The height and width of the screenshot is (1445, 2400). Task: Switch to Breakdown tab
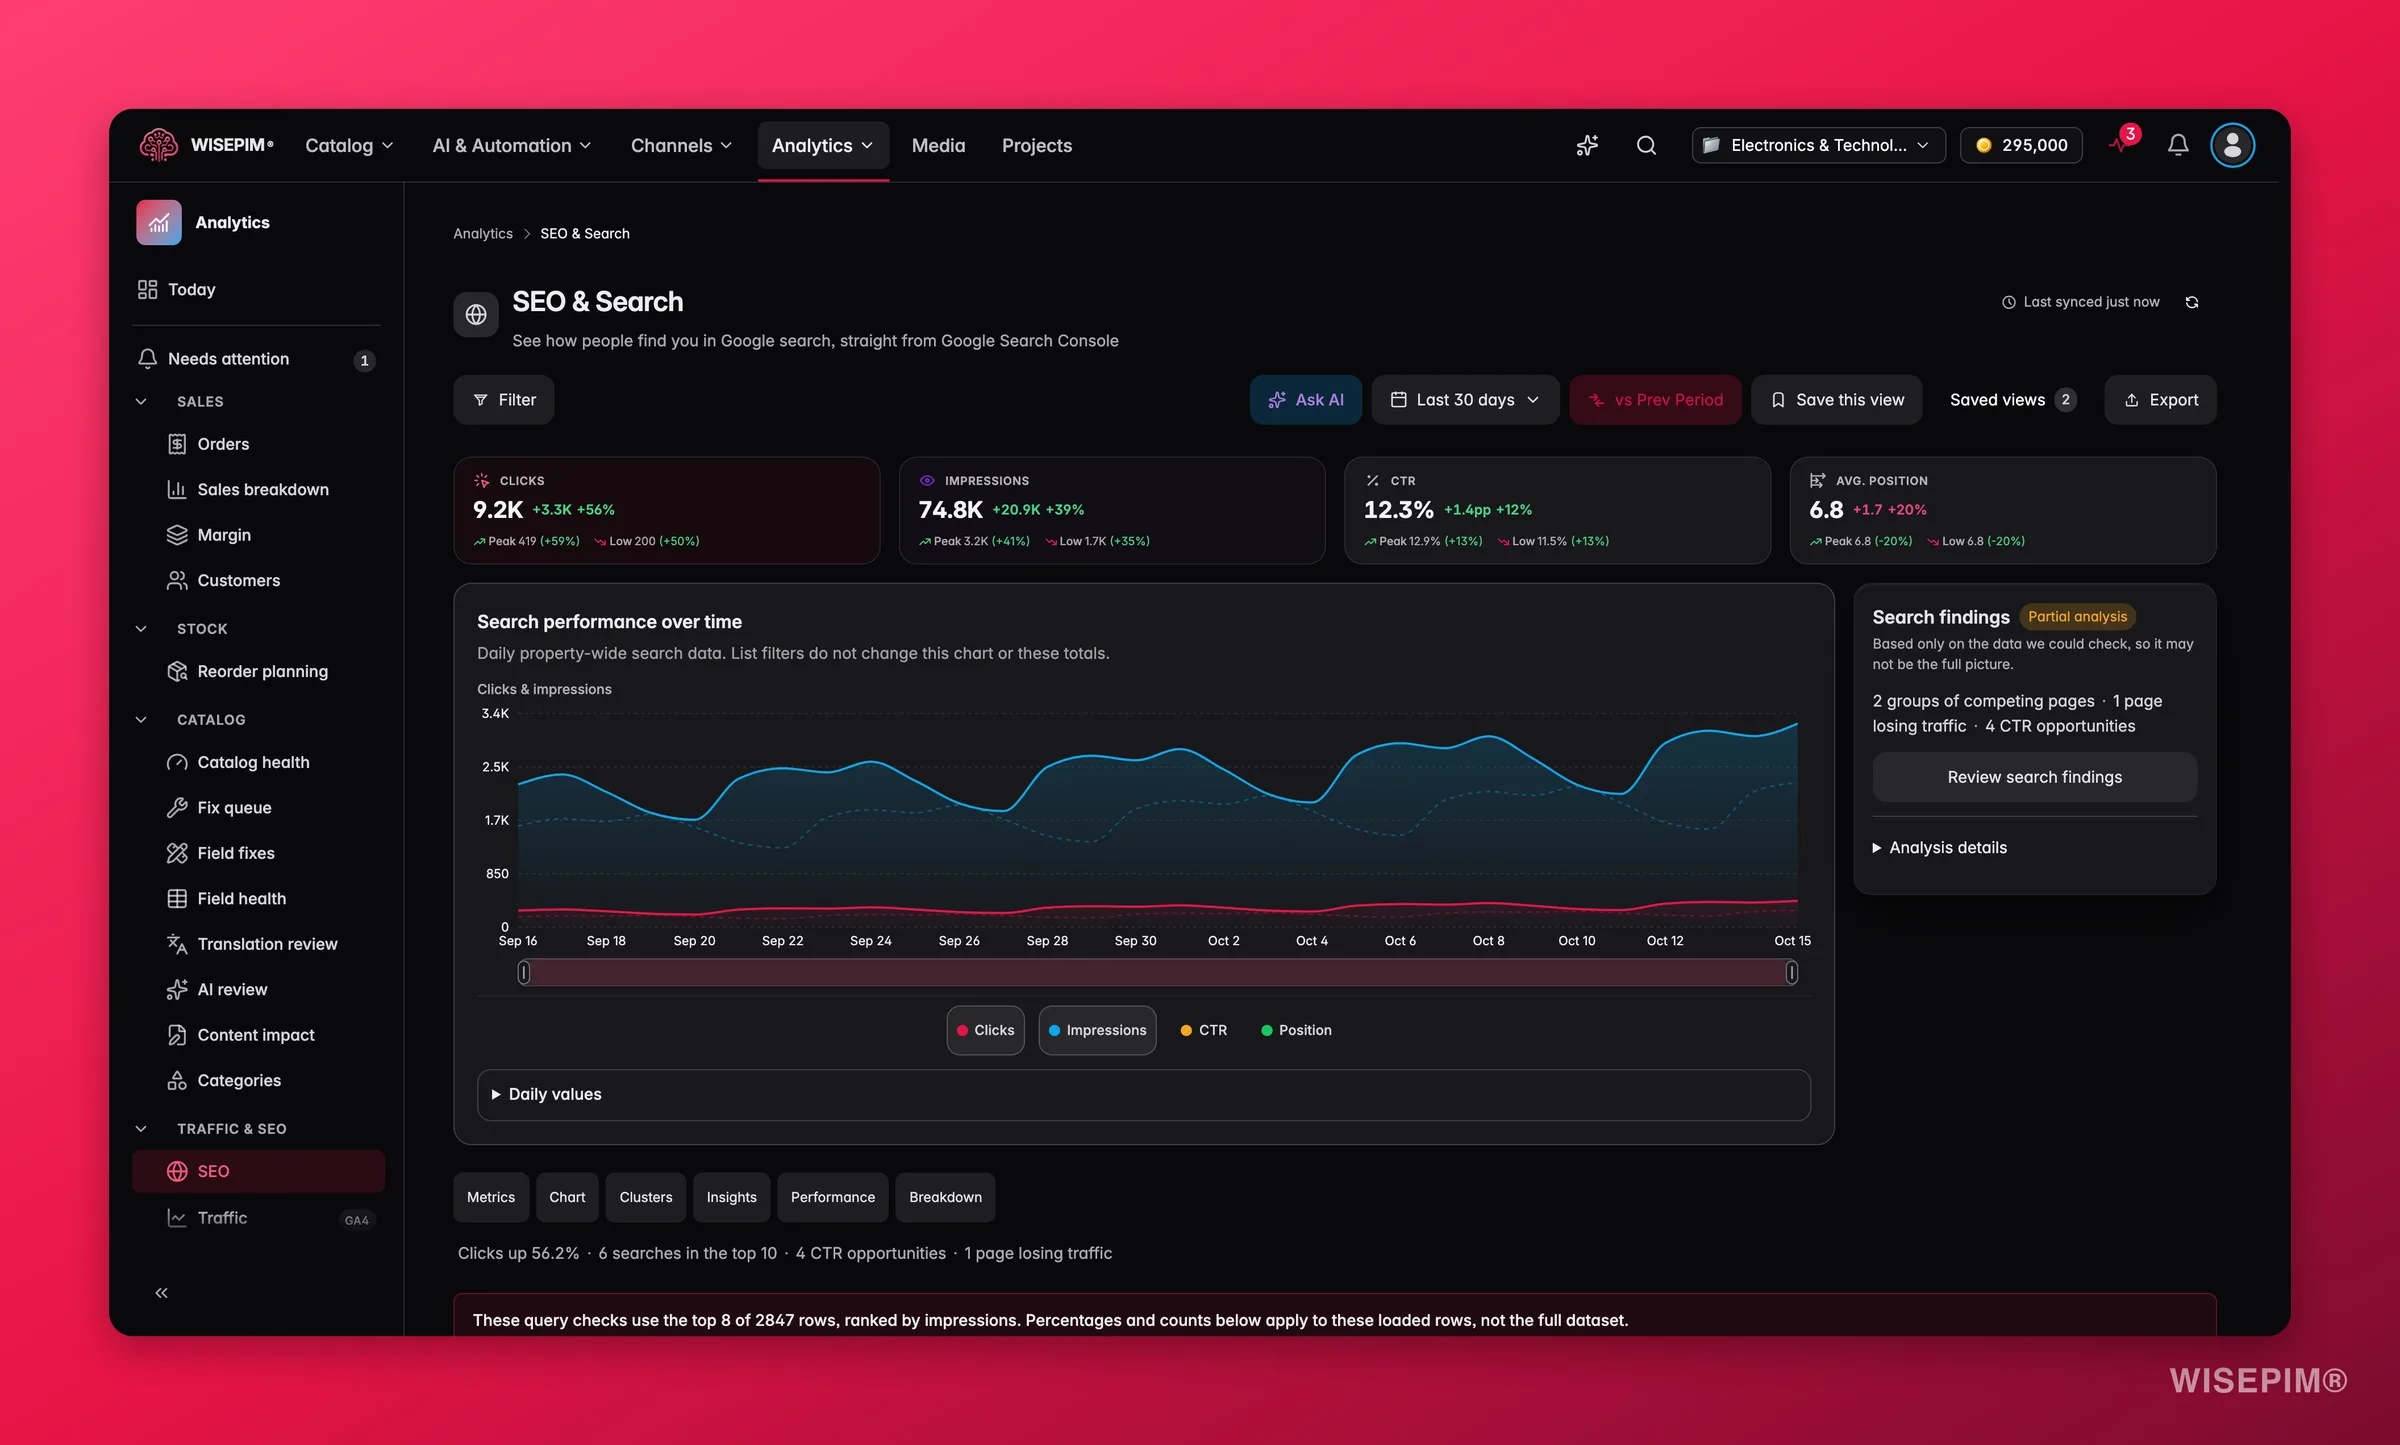click(945, 1197)
